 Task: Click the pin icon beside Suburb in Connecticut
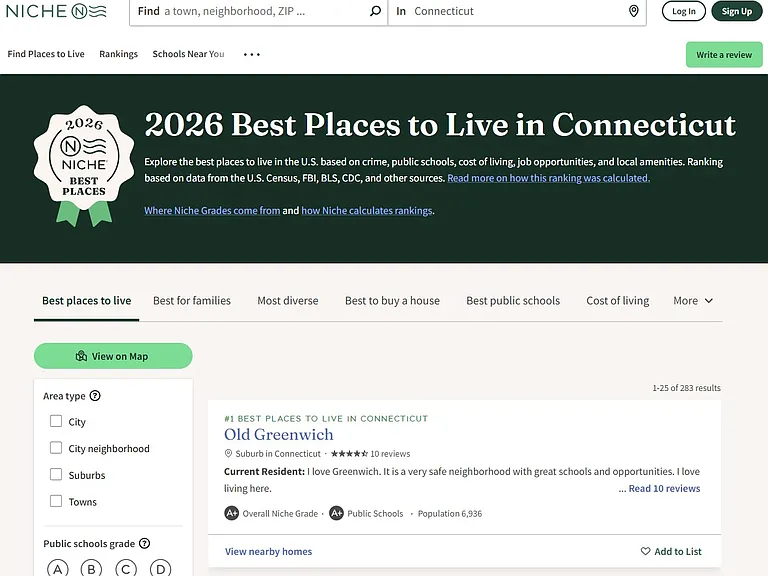[x=228, y=454]
